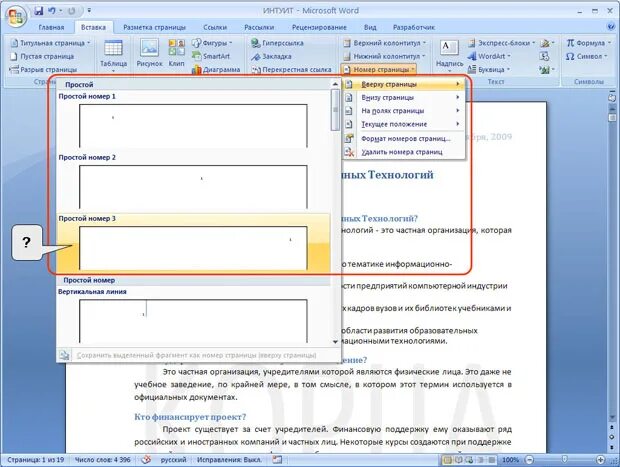Open Рецензирование tab
Image resolution: width=620 pixels, height=467 pixels.
coord(319,27)
